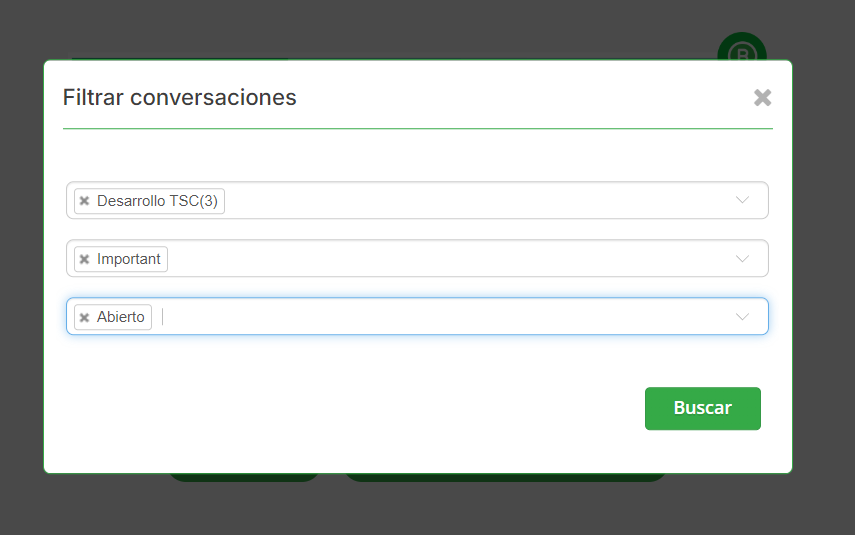This screenshot has height=535, width=855.
Task: Close the Filtrar conversaciones dialog
Action: tap(762, 97)
